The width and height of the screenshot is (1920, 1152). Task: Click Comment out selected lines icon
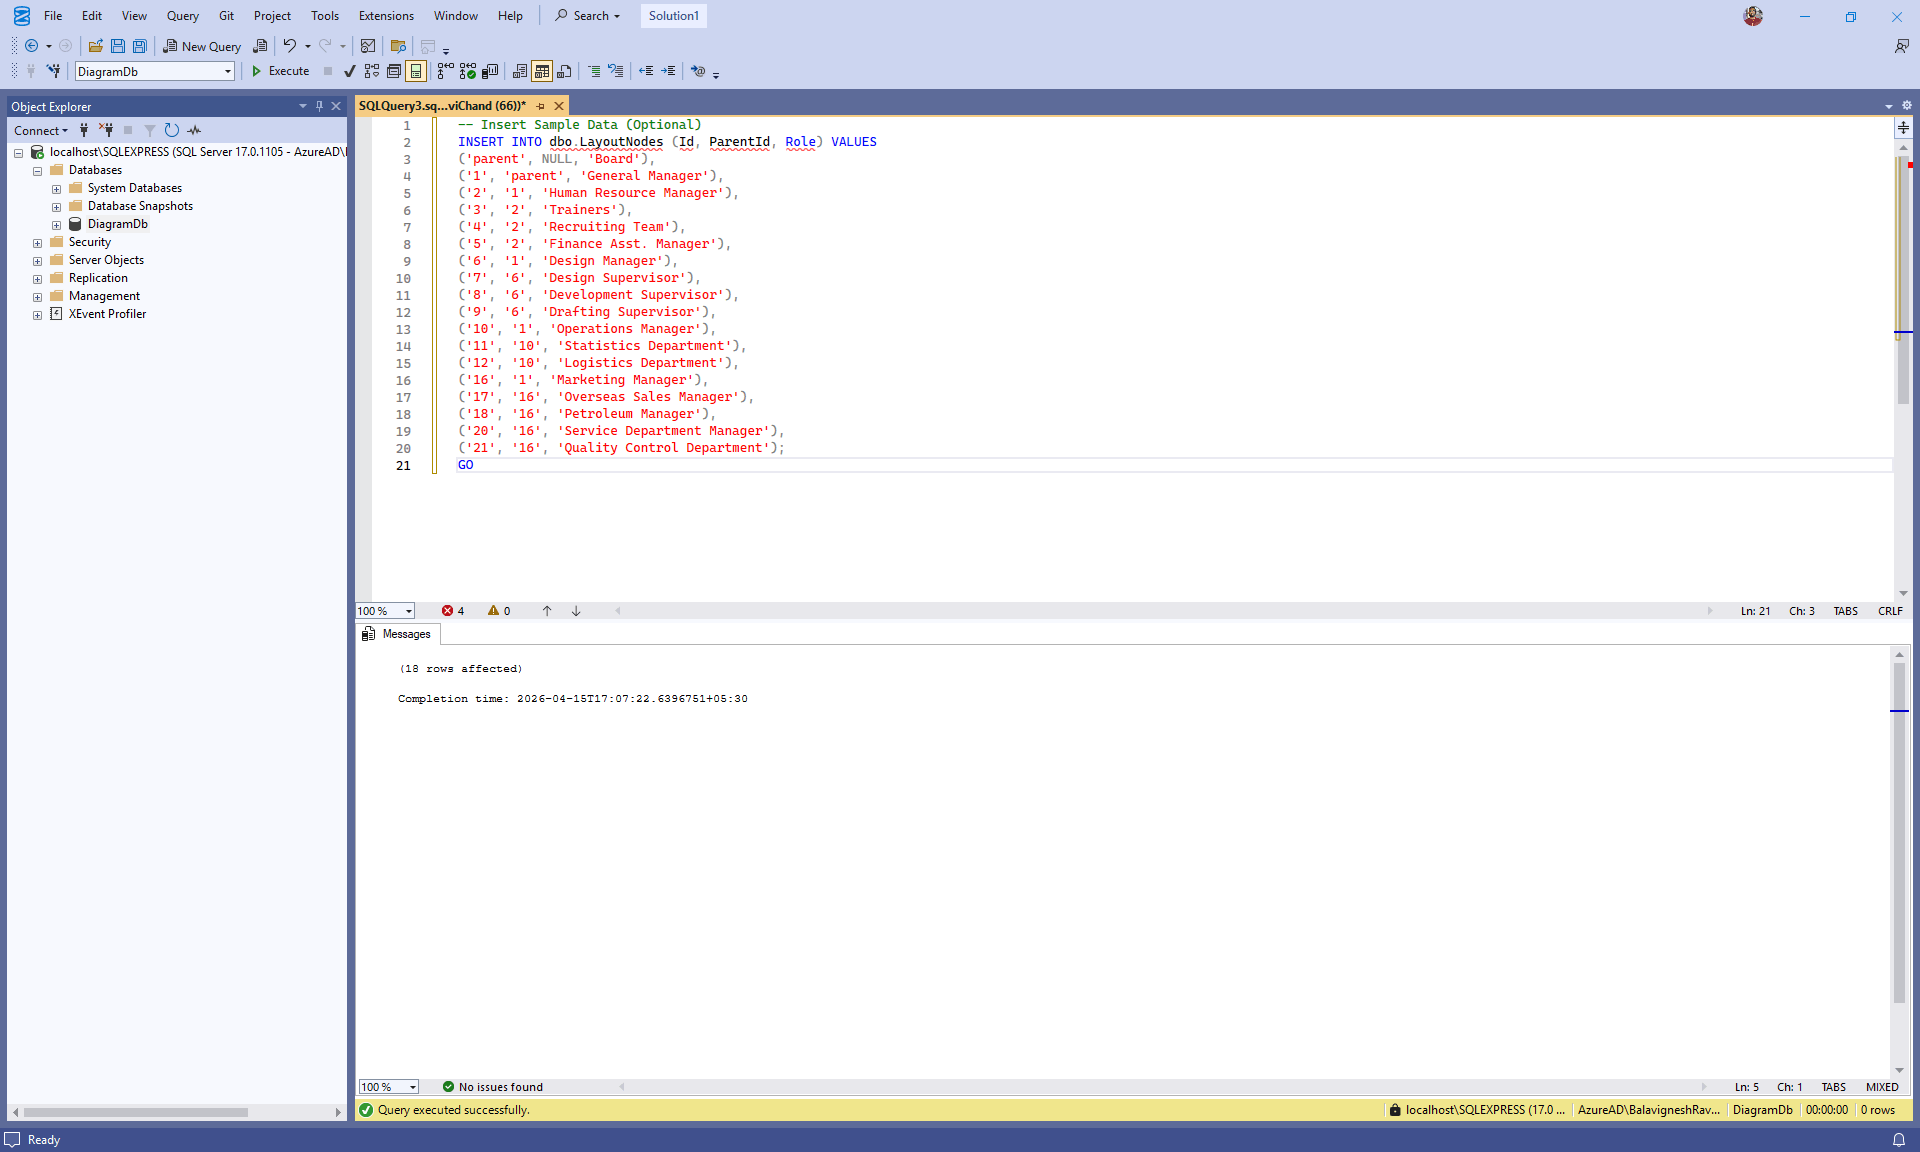point(594,71)
